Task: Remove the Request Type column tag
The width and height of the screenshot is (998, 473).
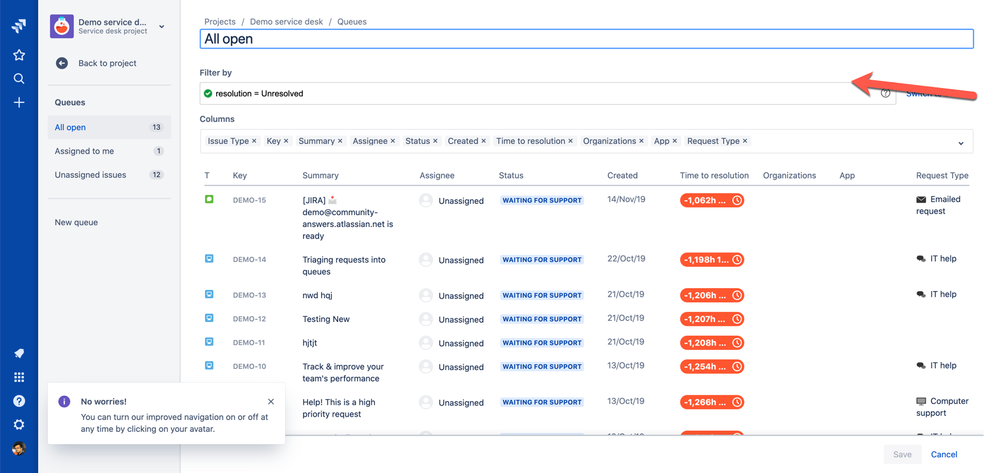Action: pos(745,142)
